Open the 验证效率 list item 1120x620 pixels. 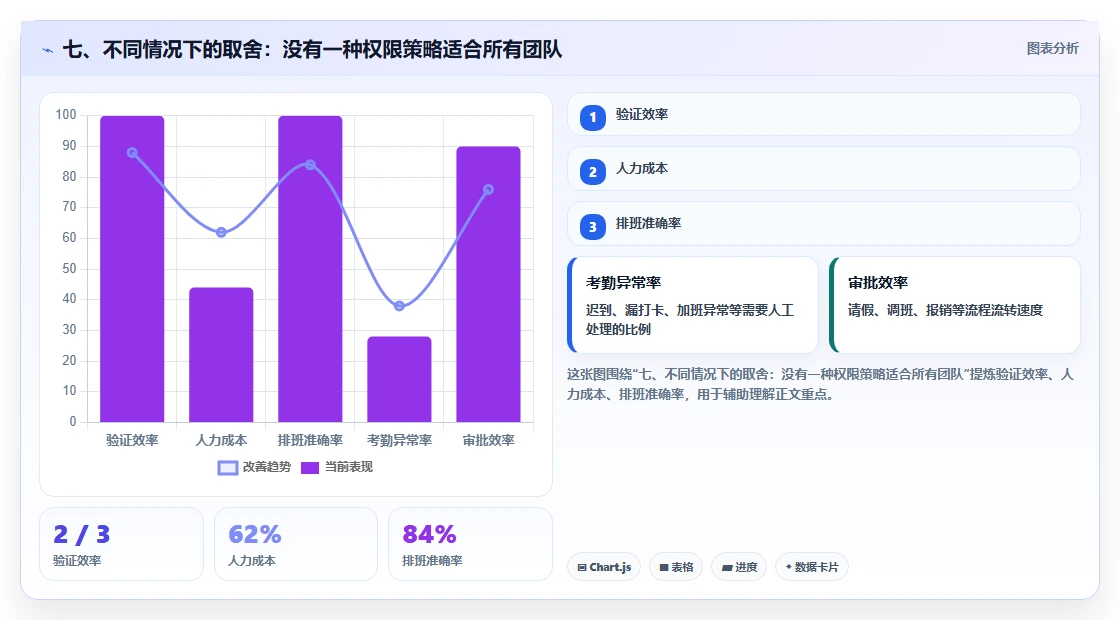[x=824, y=114]
